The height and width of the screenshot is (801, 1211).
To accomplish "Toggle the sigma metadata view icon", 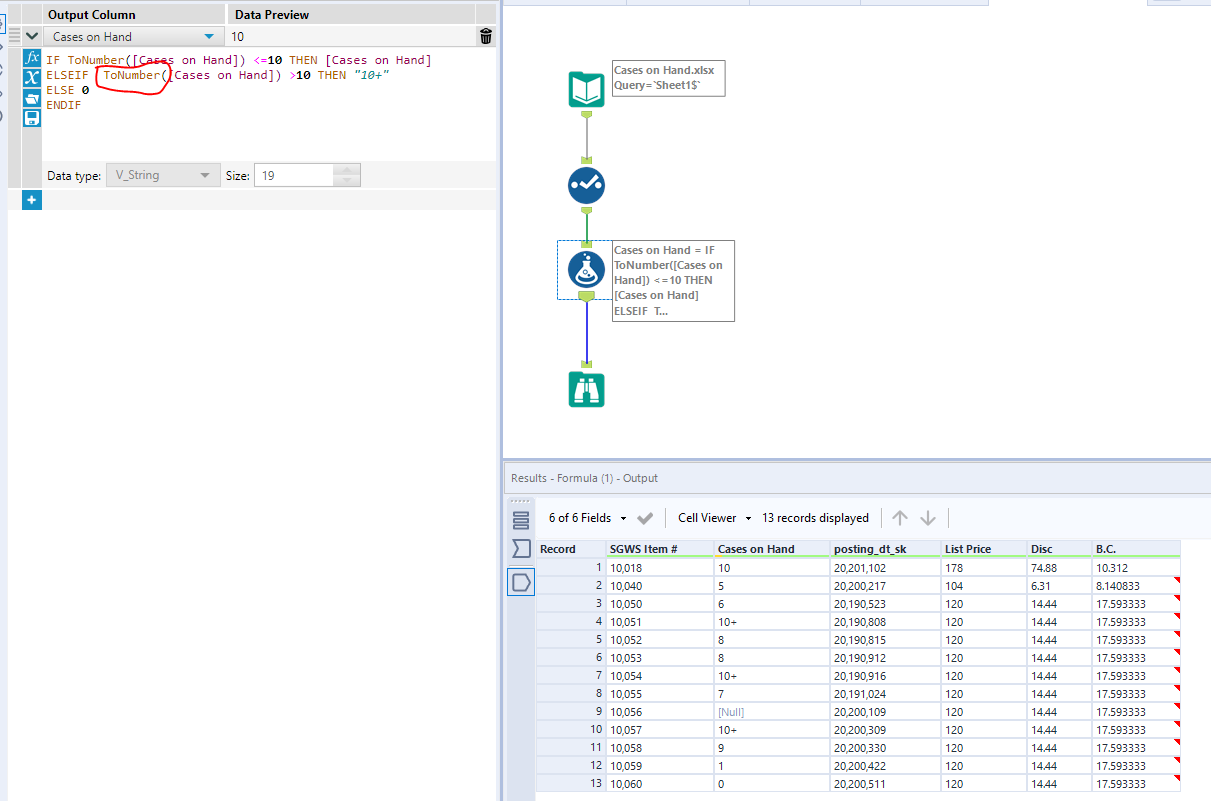I will coord(520,549).
